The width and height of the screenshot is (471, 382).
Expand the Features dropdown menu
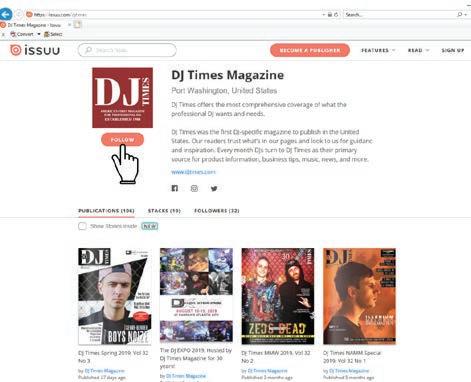coord(378,50)
